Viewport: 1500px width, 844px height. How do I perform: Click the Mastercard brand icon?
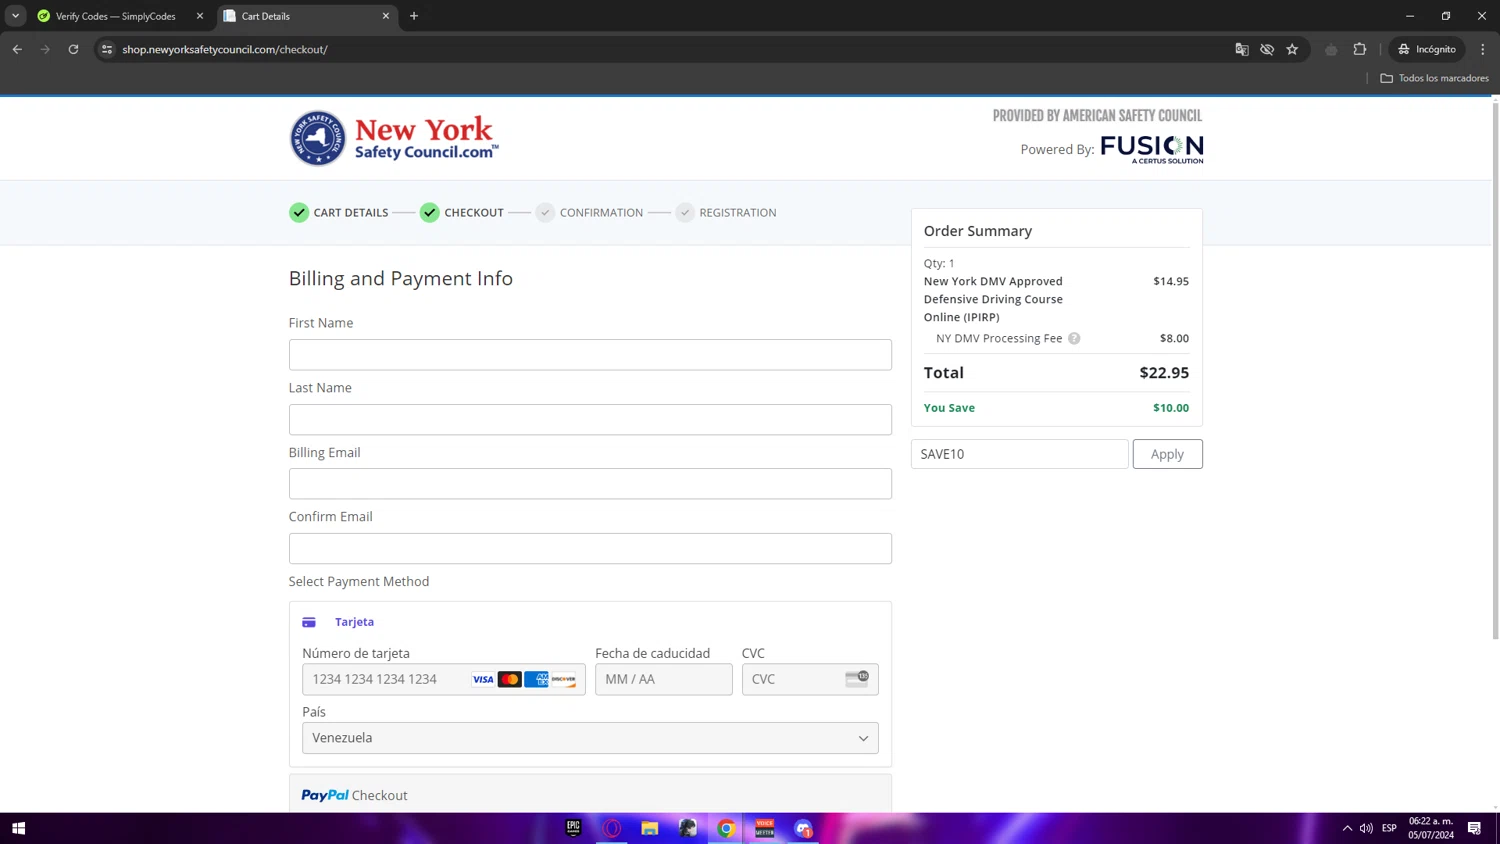[x=510, y=680]
